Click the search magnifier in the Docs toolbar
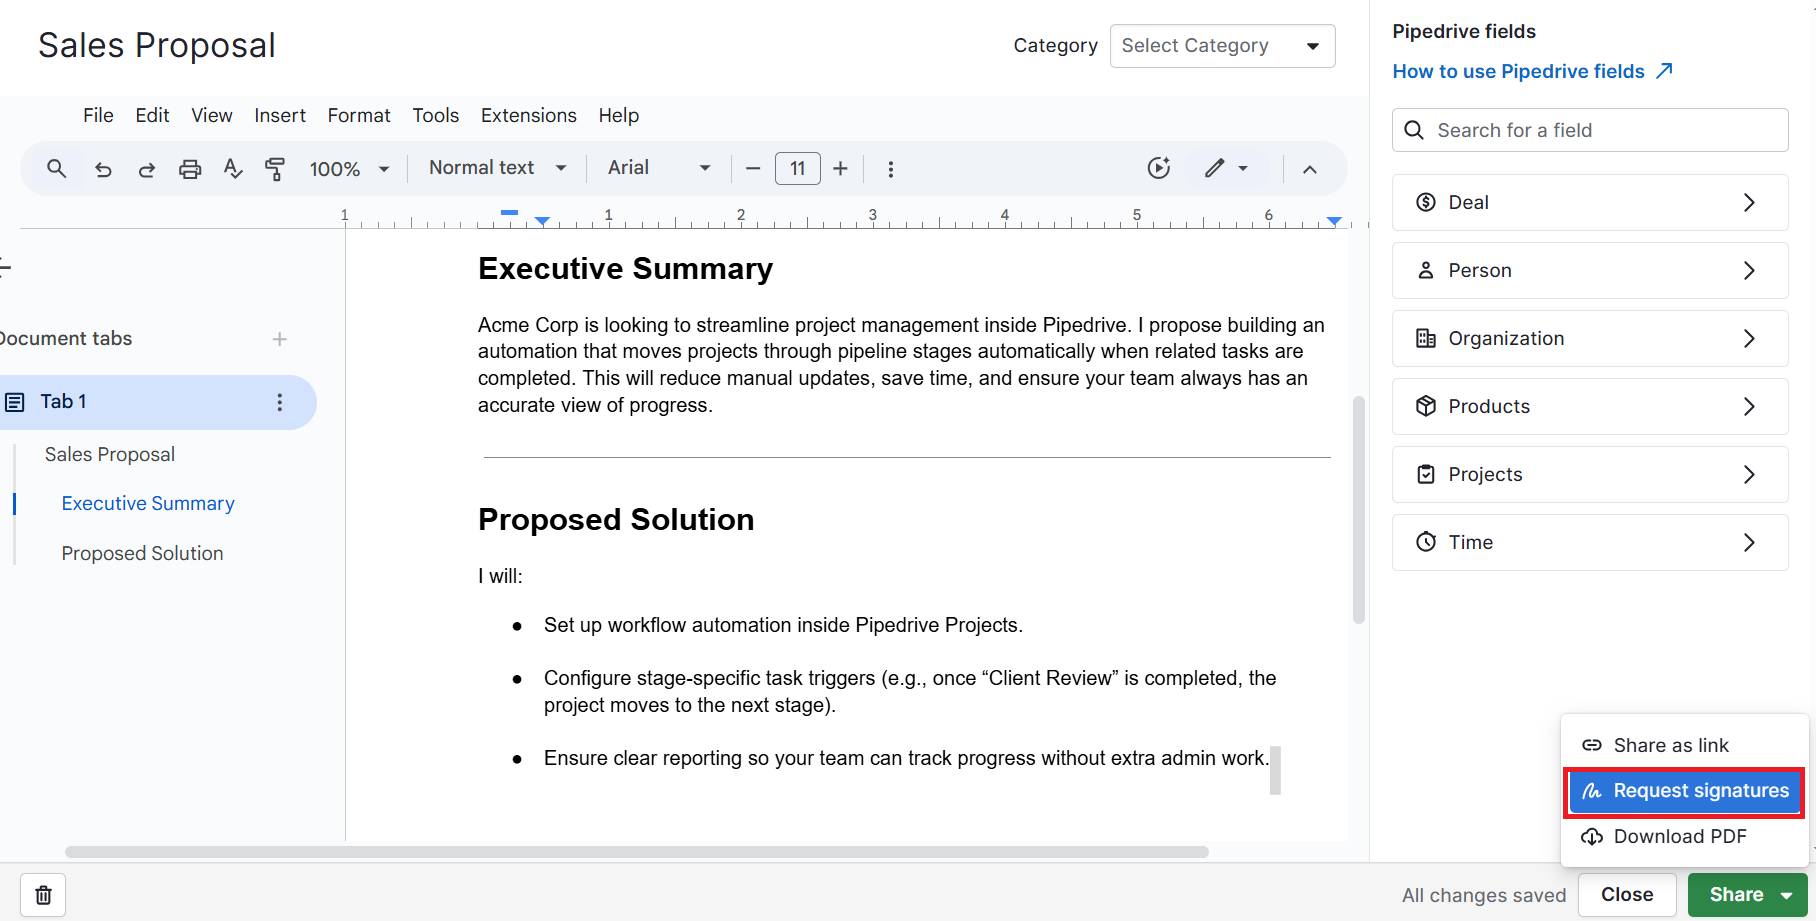Screen dimensions: 1816x921 [x=57, y=168]
